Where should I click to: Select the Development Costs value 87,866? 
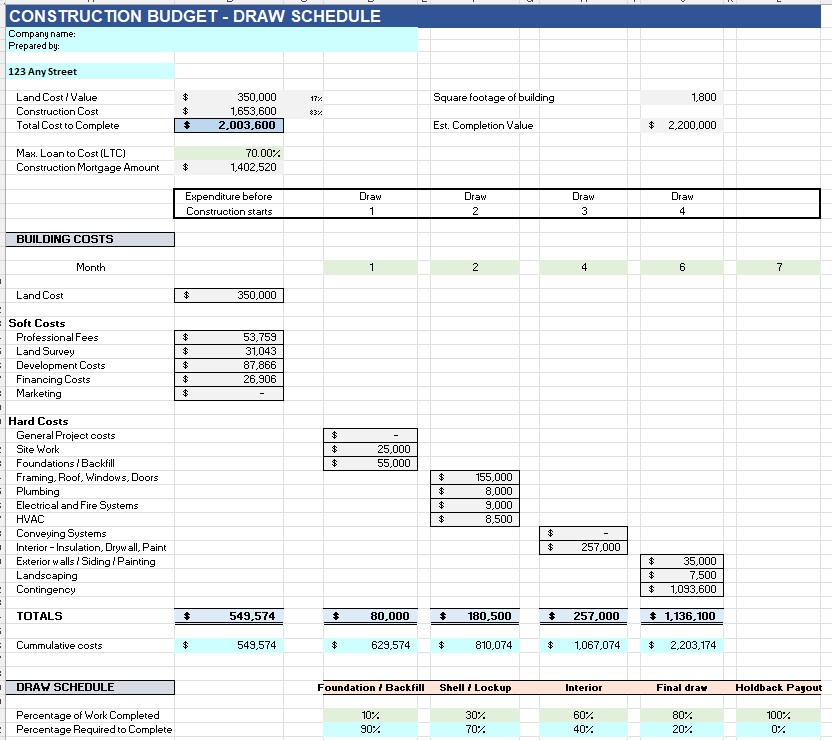point(229,366)
